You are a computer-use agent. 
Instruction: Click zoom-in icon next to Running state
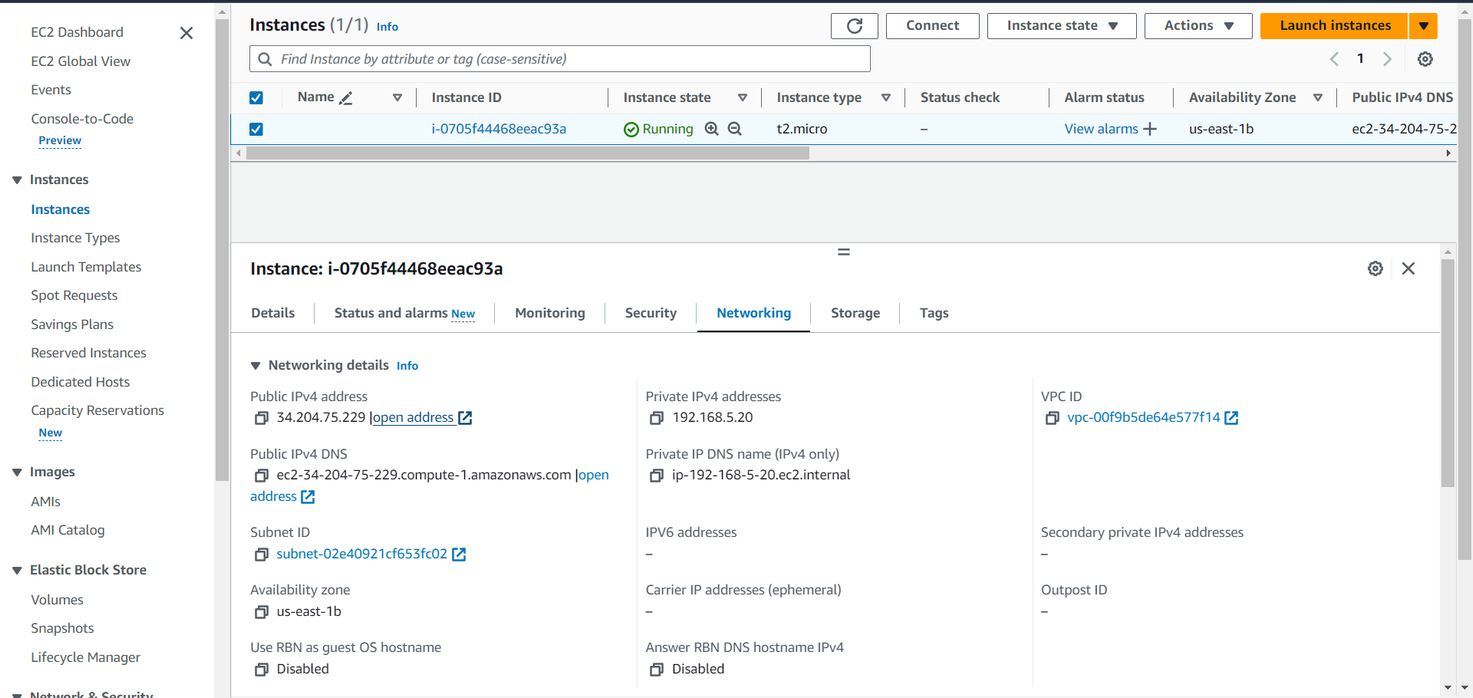point(712,129)
